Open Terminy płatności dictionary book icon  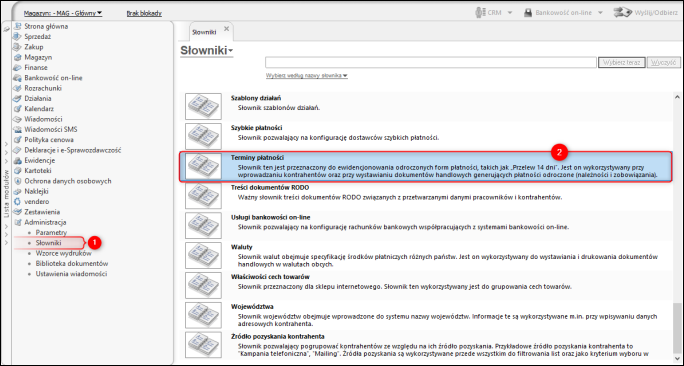pyautogui.click(x=203, y=166)
